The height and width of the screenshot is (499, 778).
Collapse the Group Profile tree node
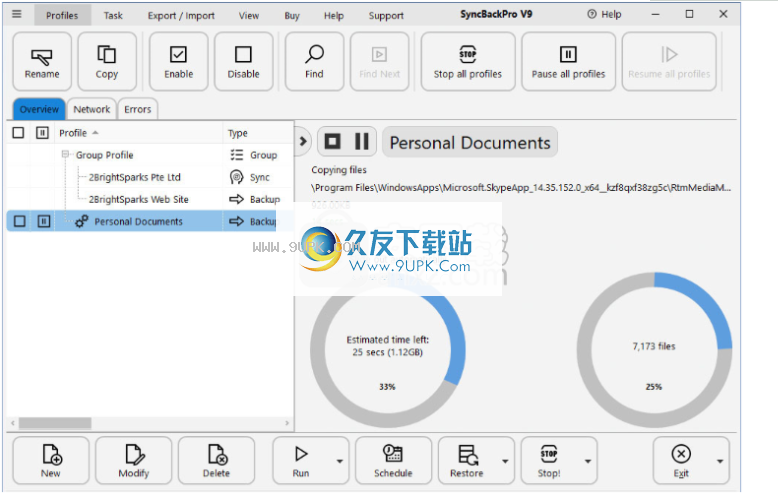(65, 155)
